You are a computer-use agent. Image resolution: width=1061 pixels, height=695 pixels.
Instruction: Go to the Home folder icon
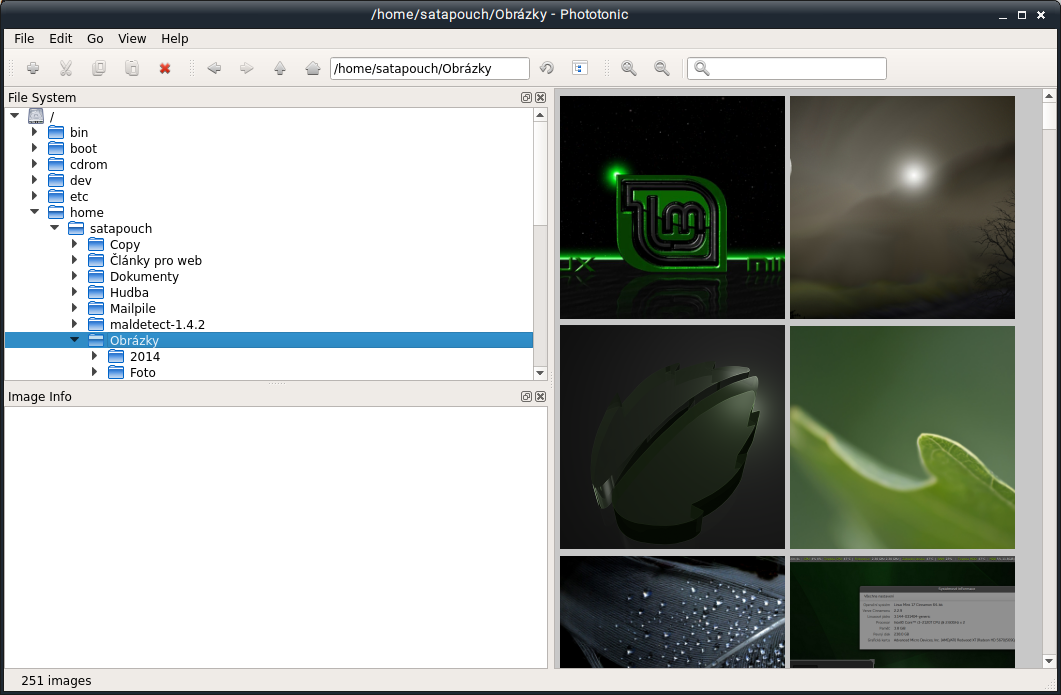click(x=313, y=68)
